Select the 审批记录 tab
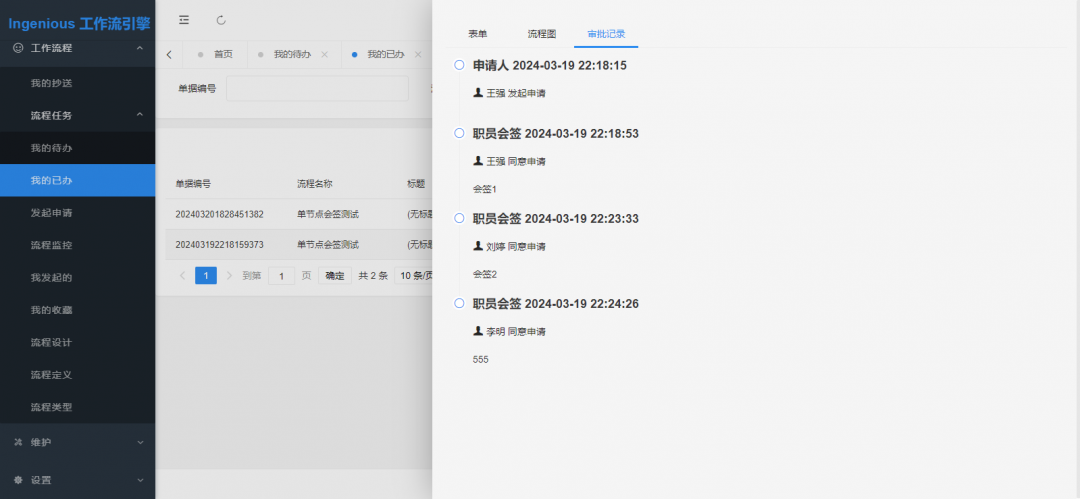 tap(606, 34)
